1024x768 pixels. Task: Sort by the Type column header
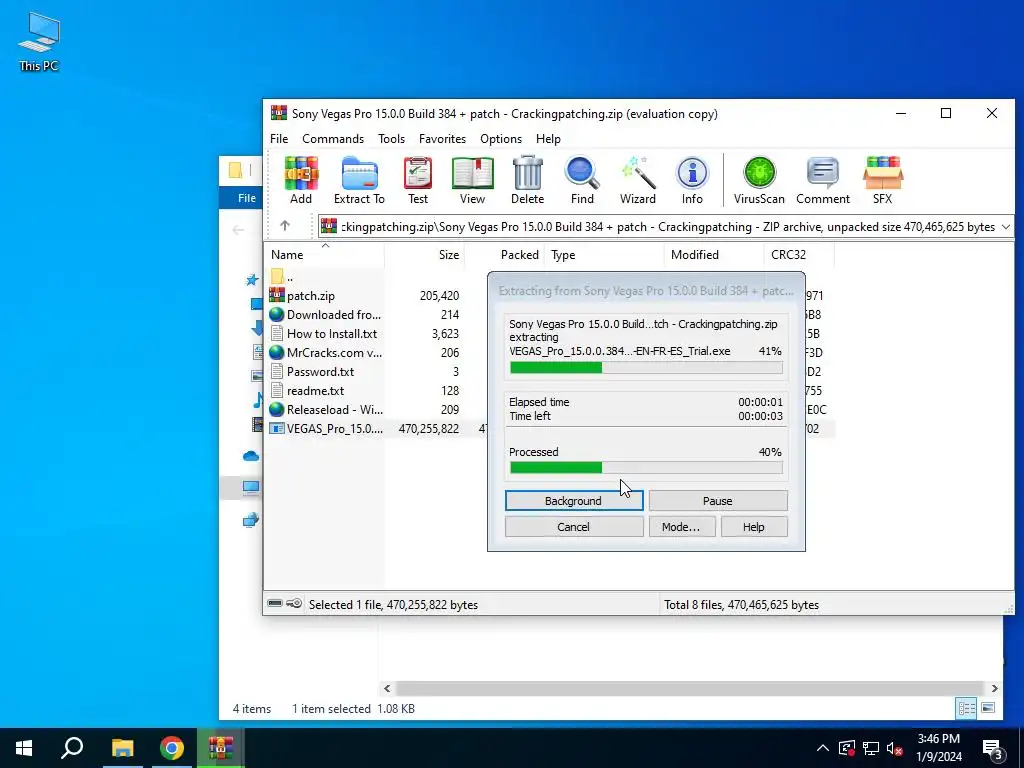pyautogui.click(x=604, y=255)
